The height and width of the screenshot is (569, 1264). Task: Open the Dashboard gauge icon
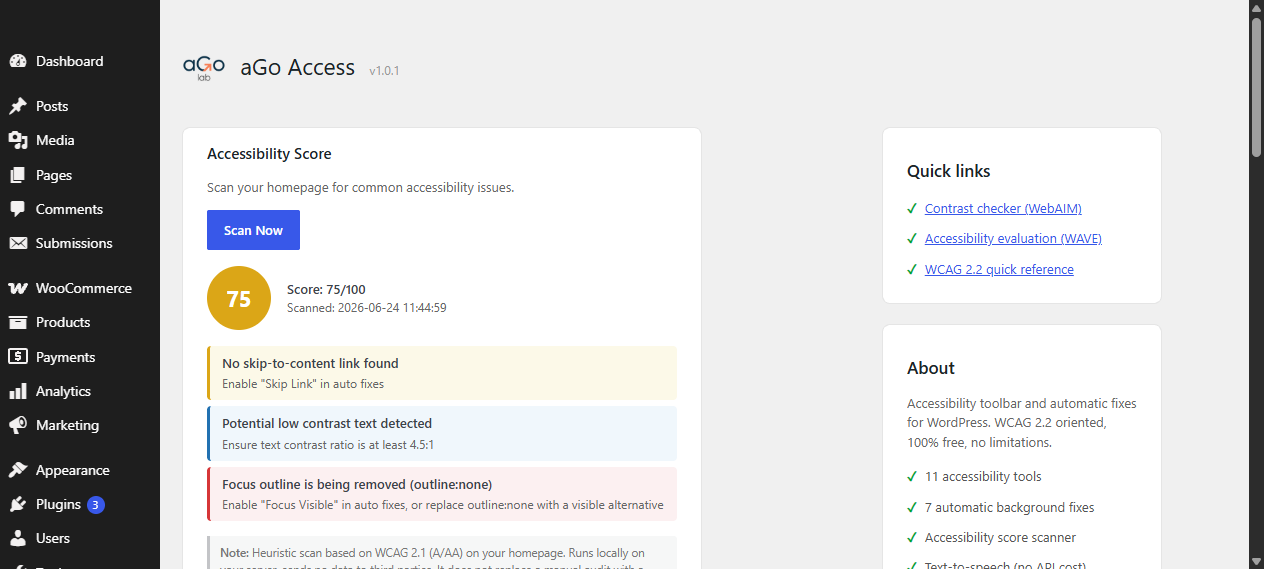[x=18, y=61]
